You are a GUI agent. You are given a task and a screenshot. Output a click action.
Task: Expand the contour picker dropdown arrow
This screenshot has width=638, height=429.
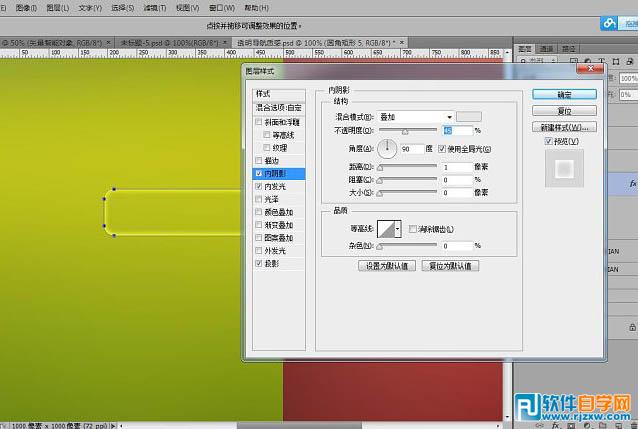click(398, 229)
